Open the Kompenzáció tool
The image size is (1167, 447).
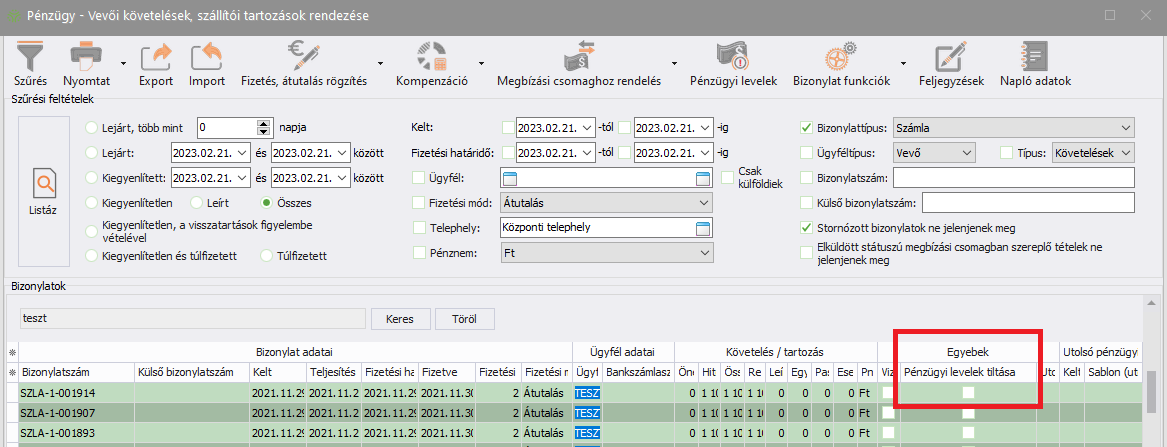click(432, 58)
